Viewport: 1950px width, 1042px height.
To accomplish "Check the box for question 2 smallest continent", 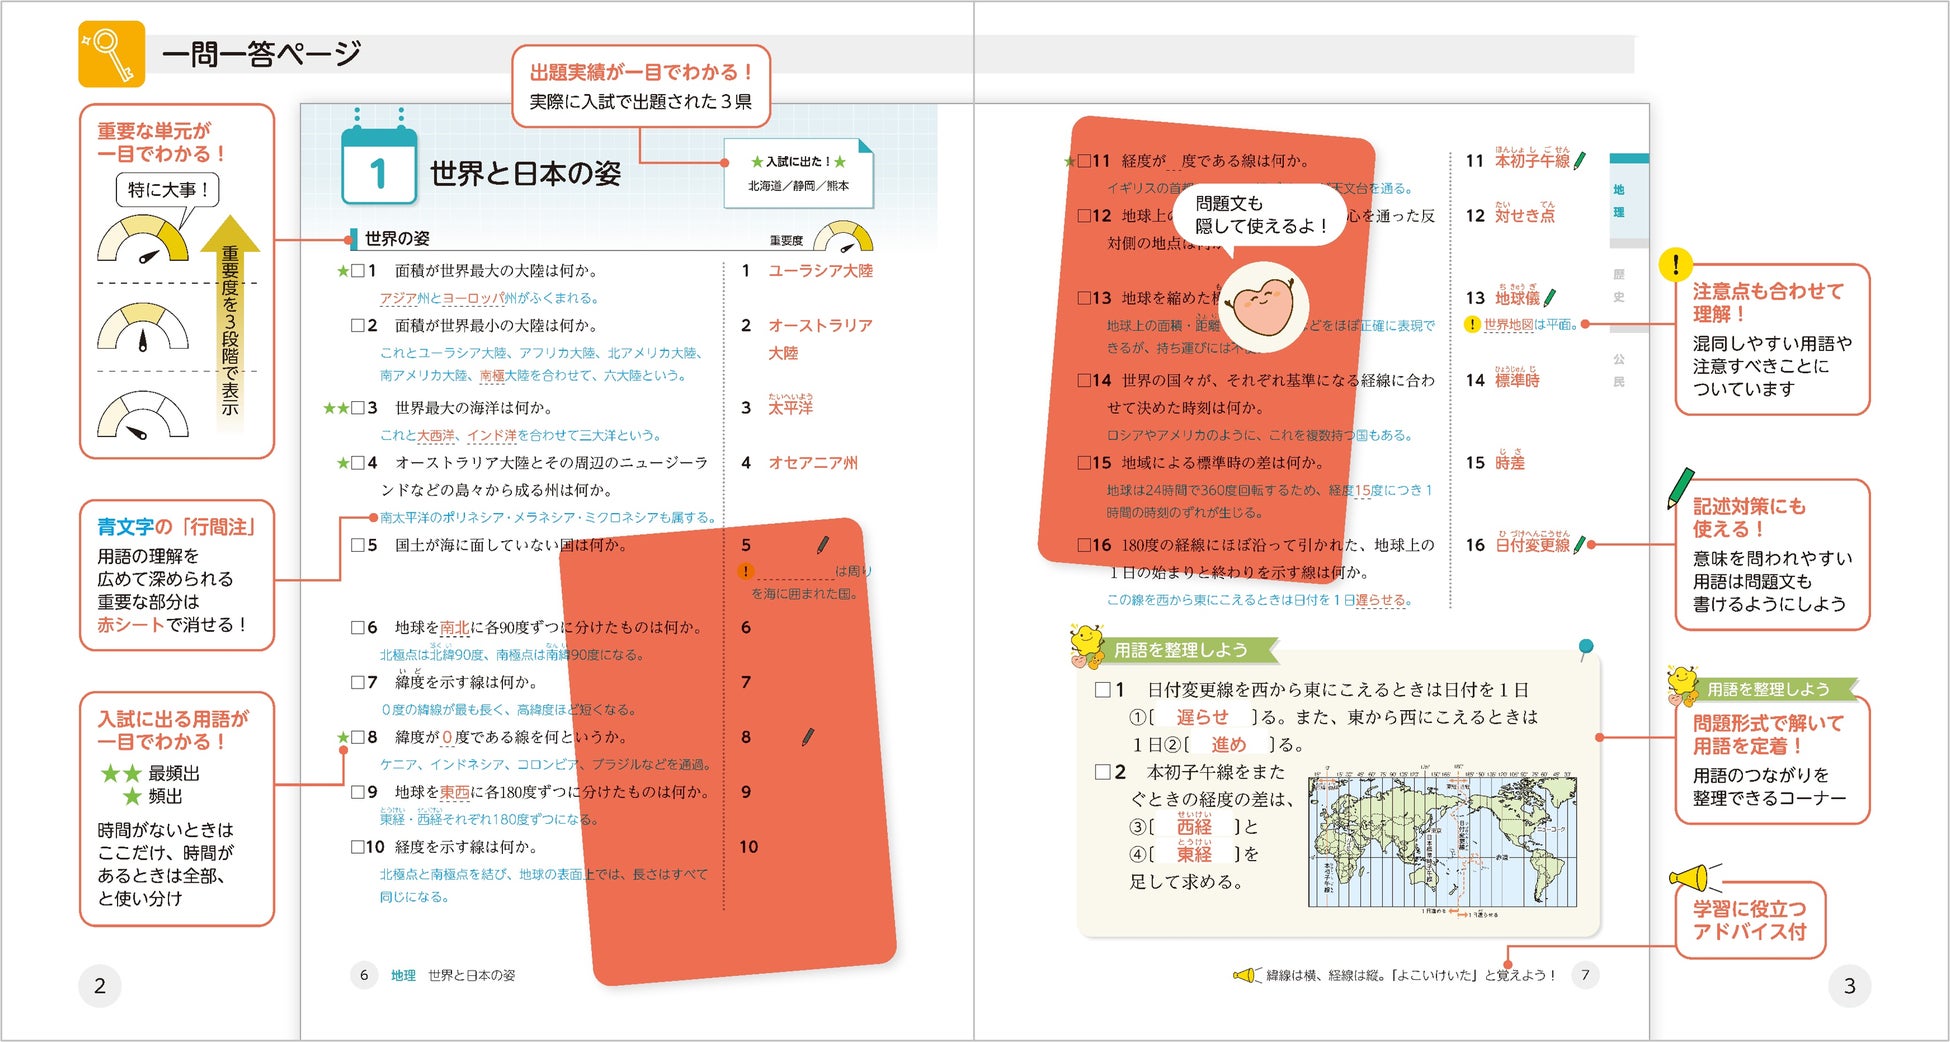I will point(357,325).
